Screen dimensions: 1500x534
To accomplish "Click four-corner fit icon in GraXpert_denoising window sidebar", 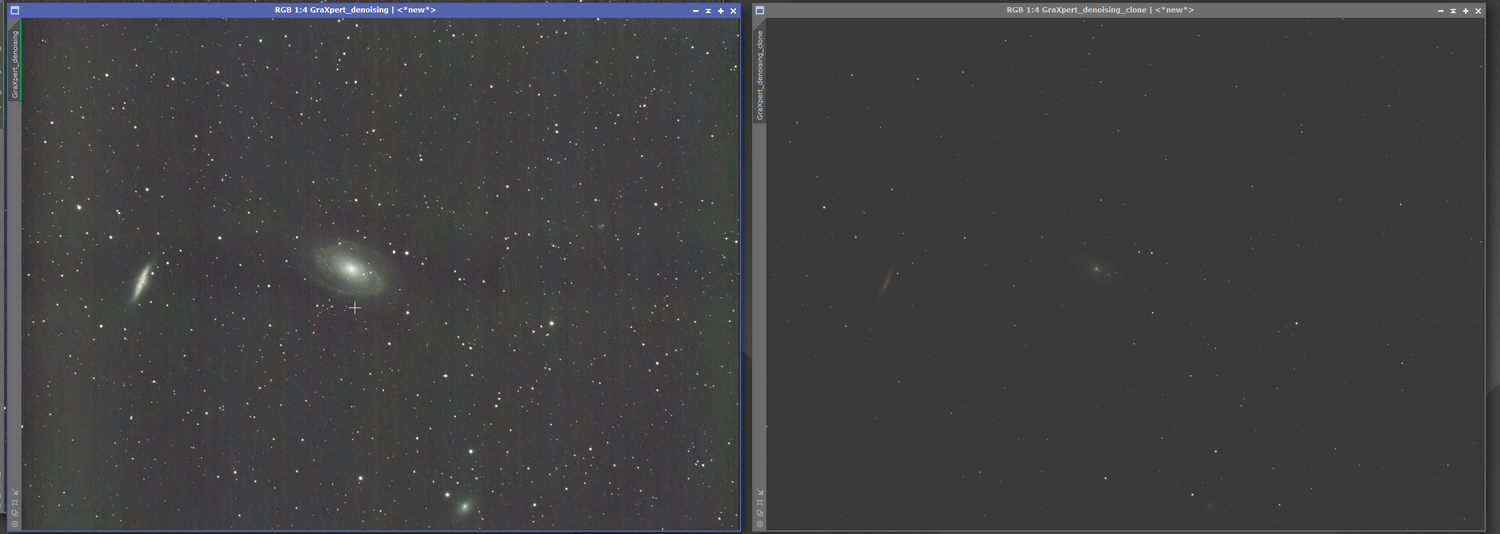I will point(15,502).
